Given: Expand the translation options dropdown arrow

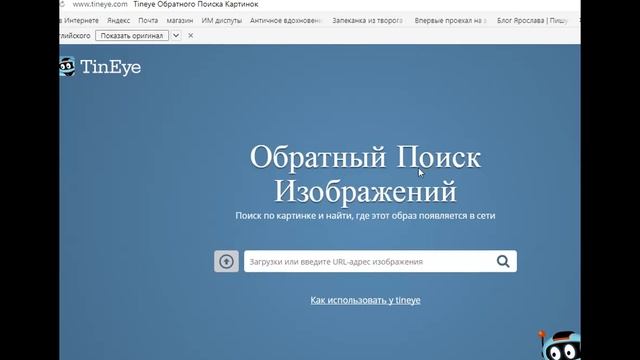Looking at the screenshot, I should click(x=176, y=36).
